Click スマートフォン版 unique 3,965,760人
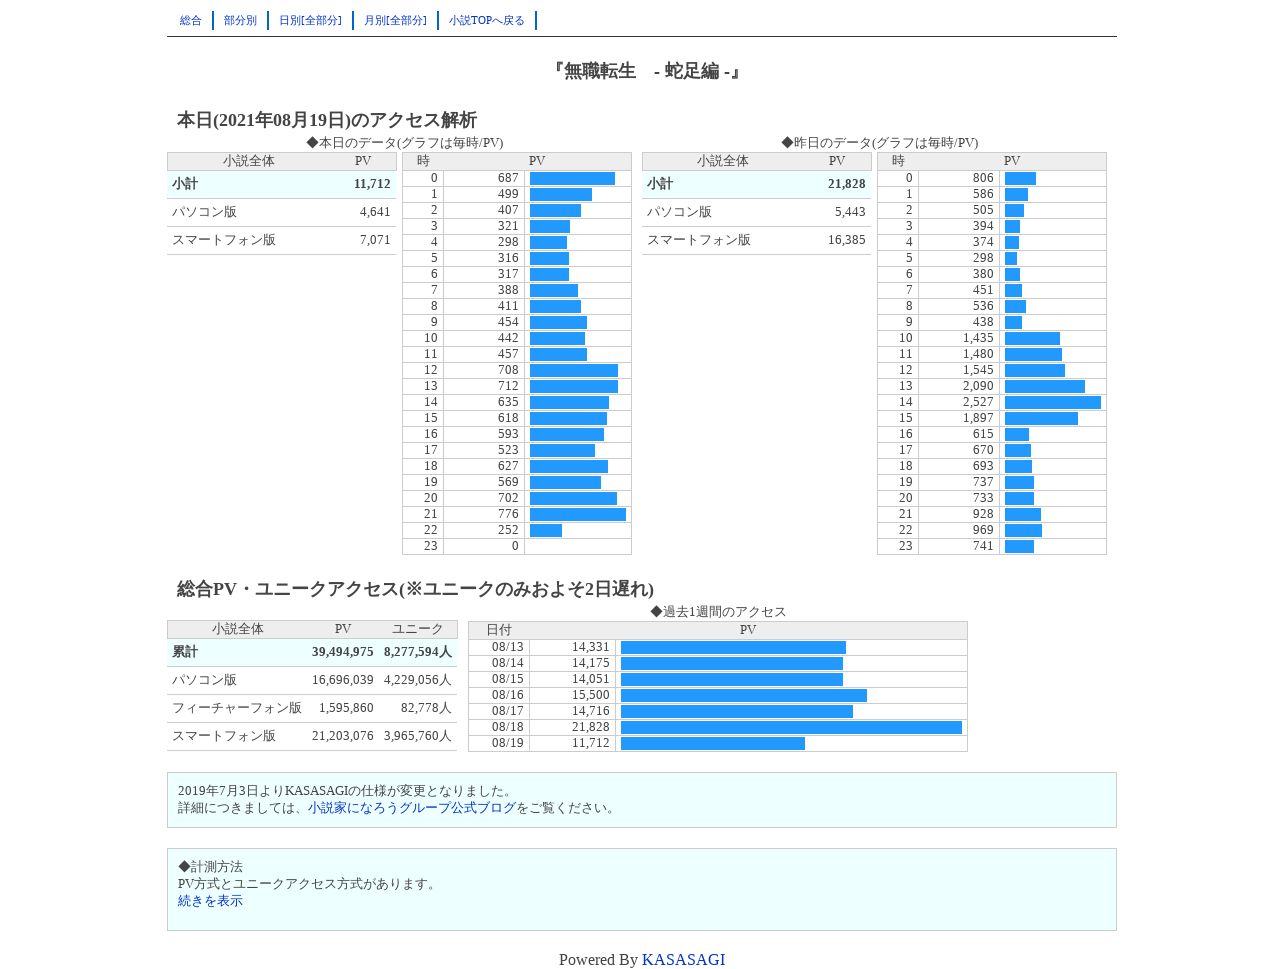This screenshot has height=969, width=1284. (418, 736)
